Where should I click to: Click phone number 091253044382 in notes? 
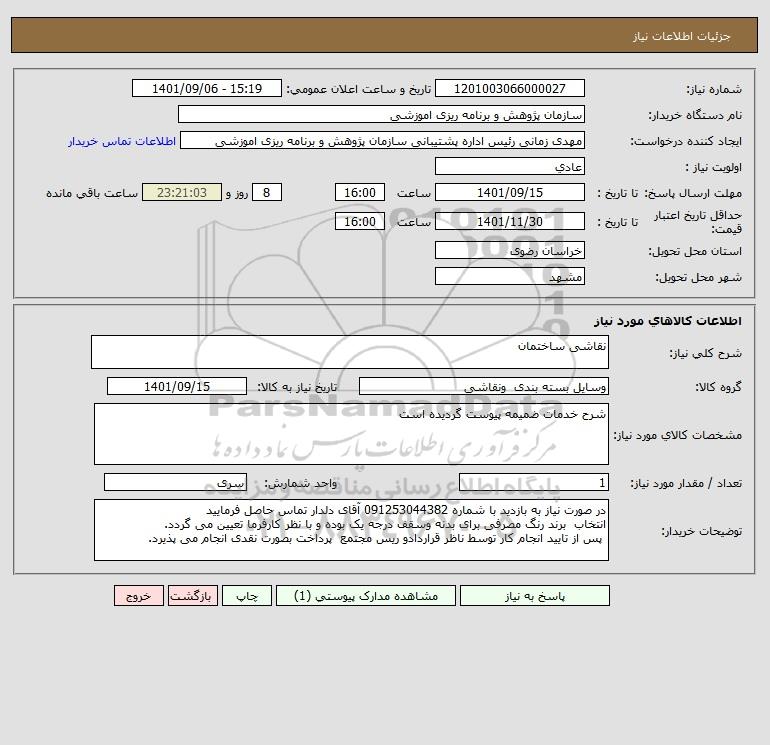coord(406,510)
